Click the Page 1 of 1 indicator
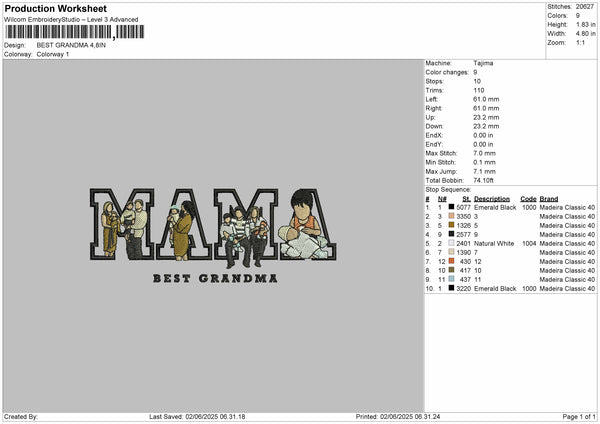 point(579,417)
